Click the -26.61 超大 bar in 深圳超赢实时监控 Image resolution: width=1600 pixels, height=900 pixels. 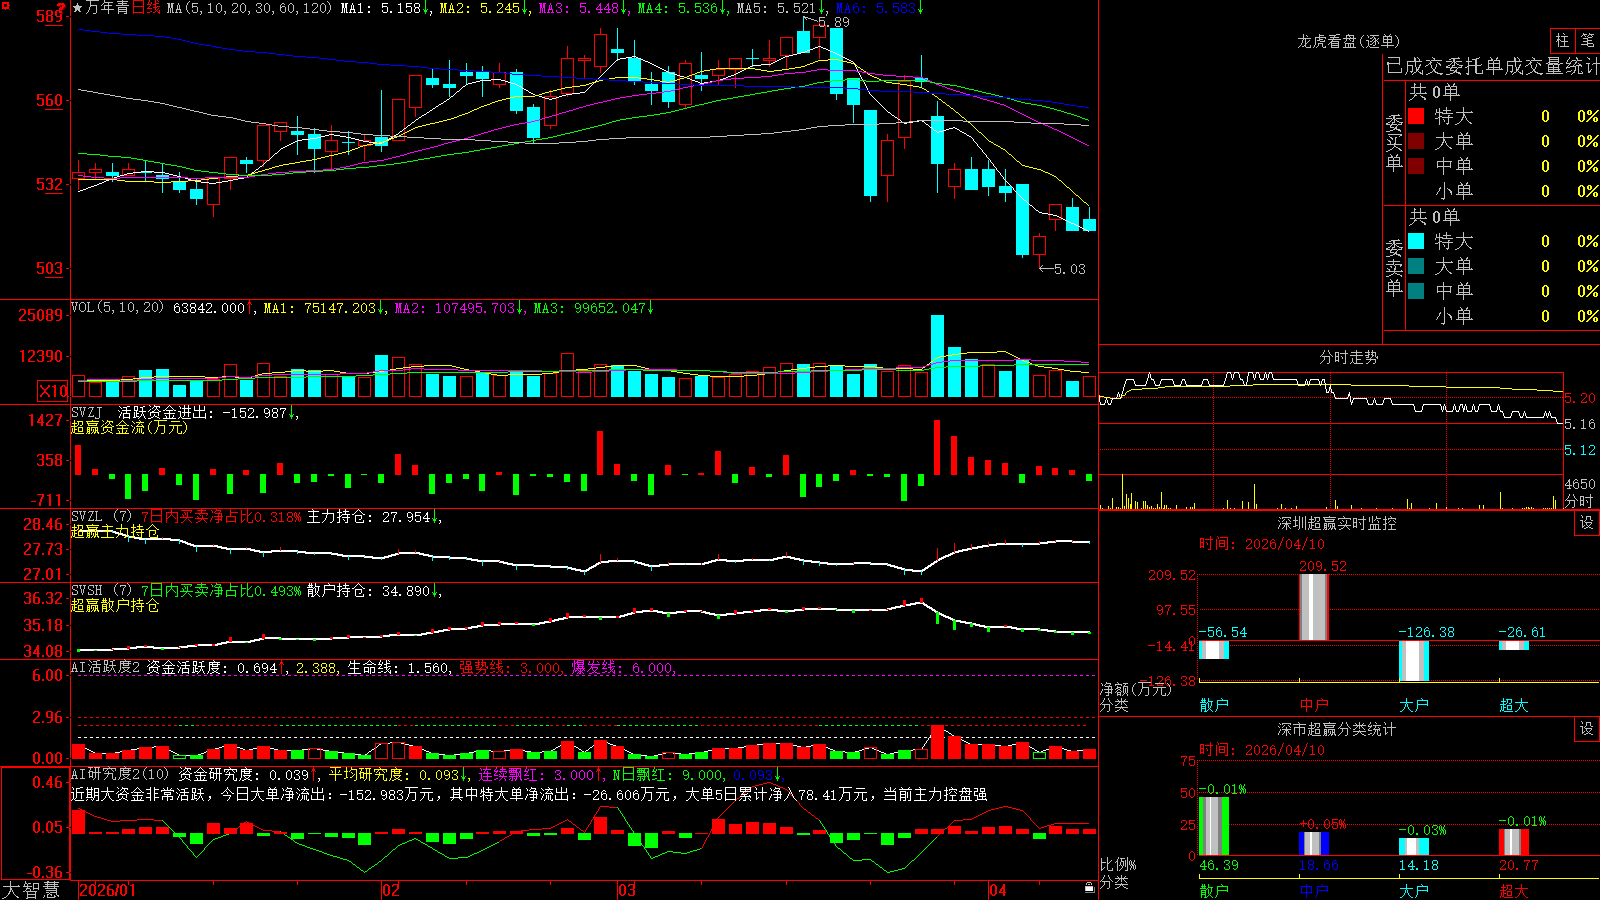(1514, 645)
